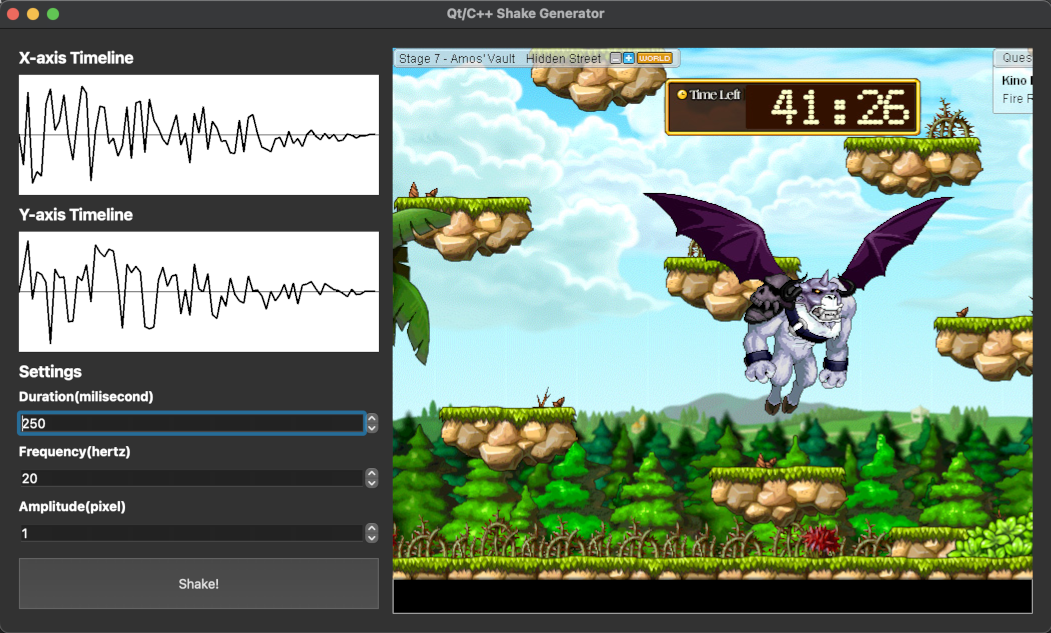
Task: Click the 'Settings' heading
Action: [x=50, y=371]
